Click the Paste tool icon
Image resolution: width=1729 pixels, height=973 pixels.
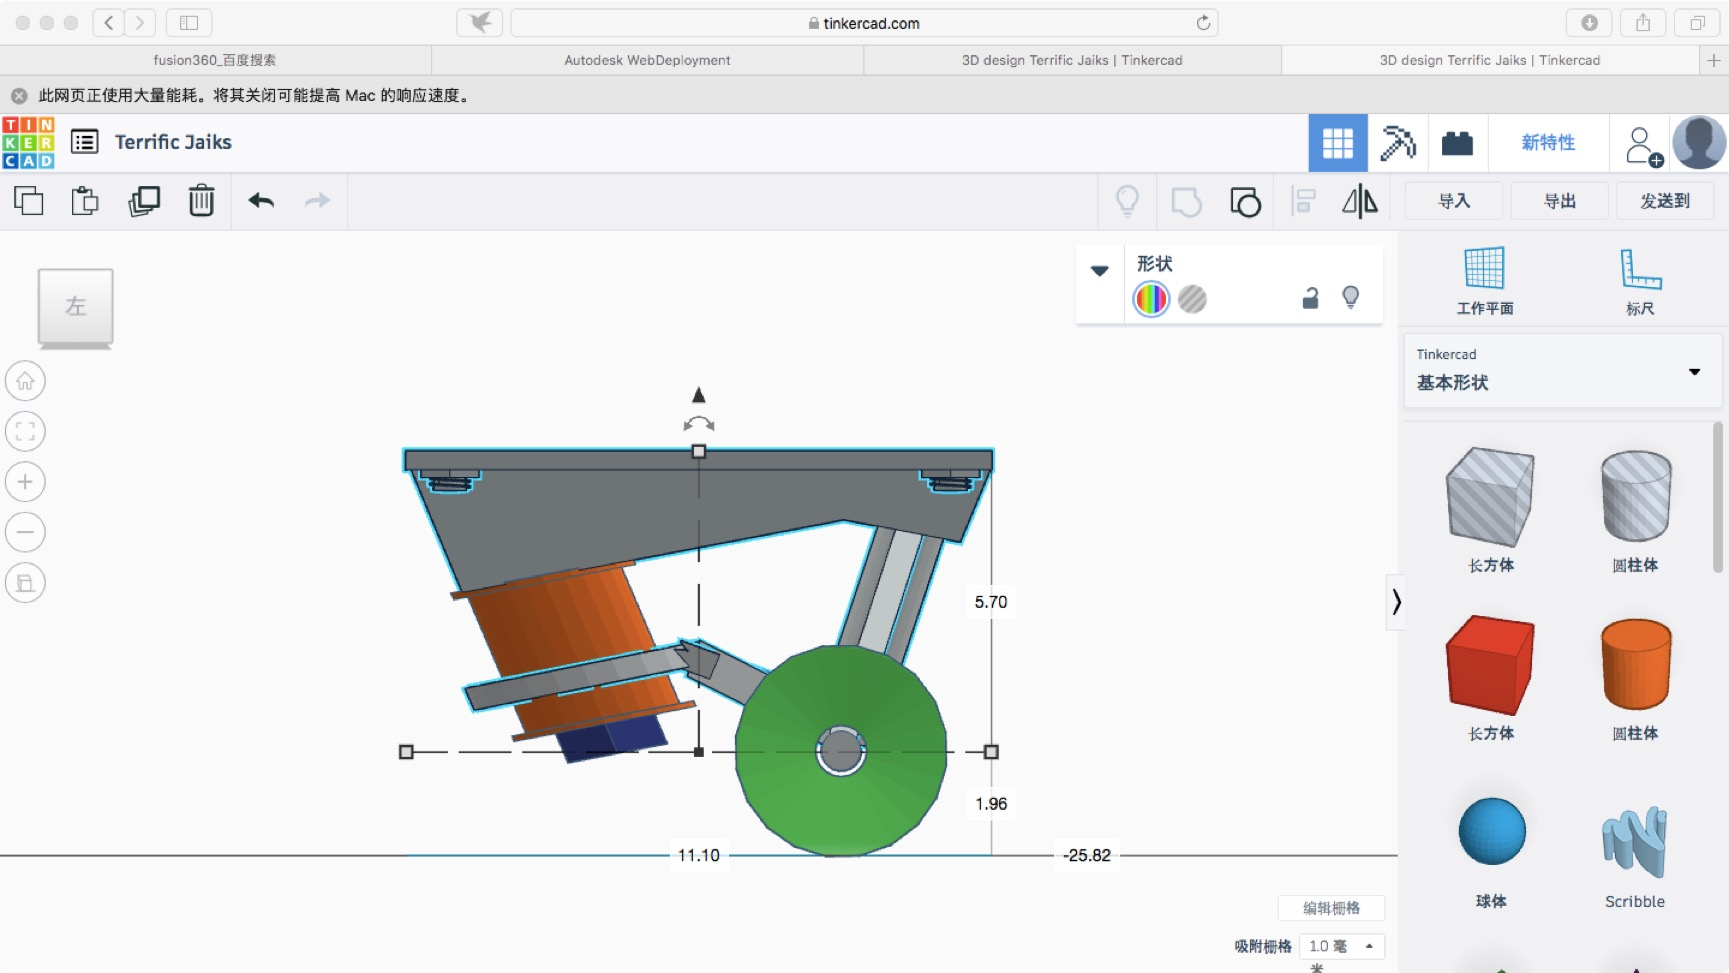click(x=85, y=201)
